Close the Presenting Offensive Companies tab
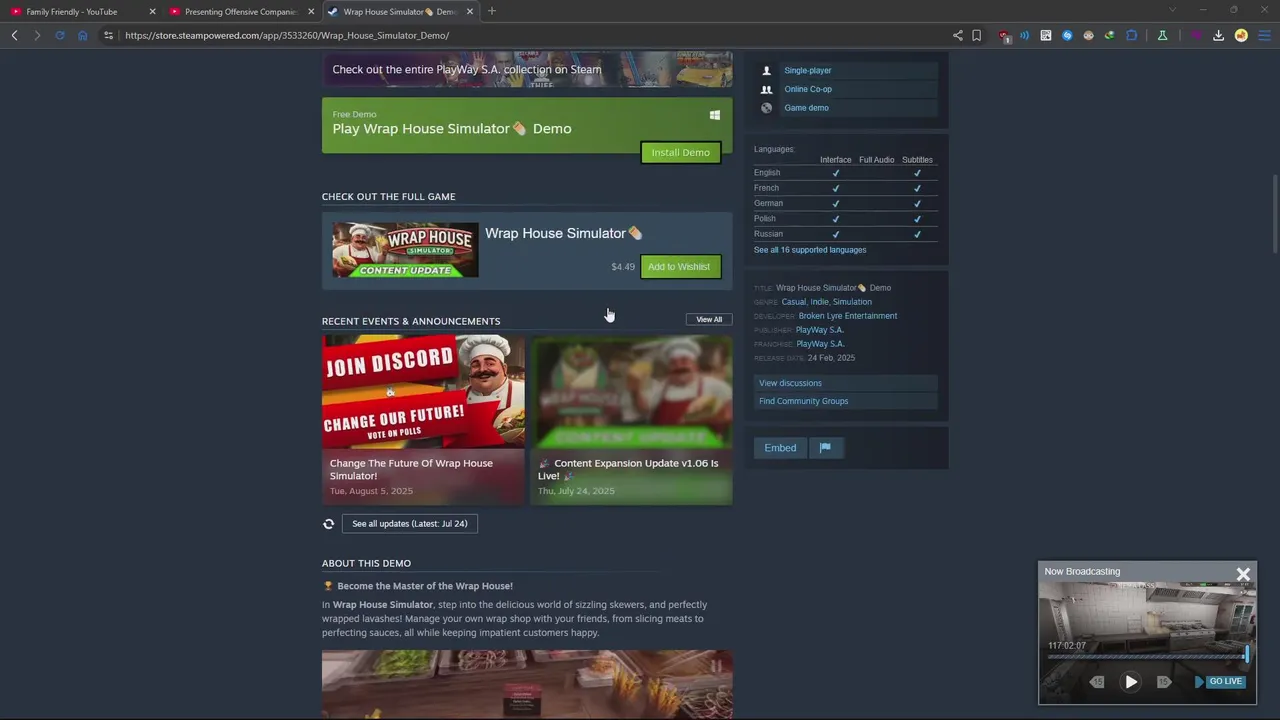This screenshot has width=1280, height=720. click(x=311, y=12)
